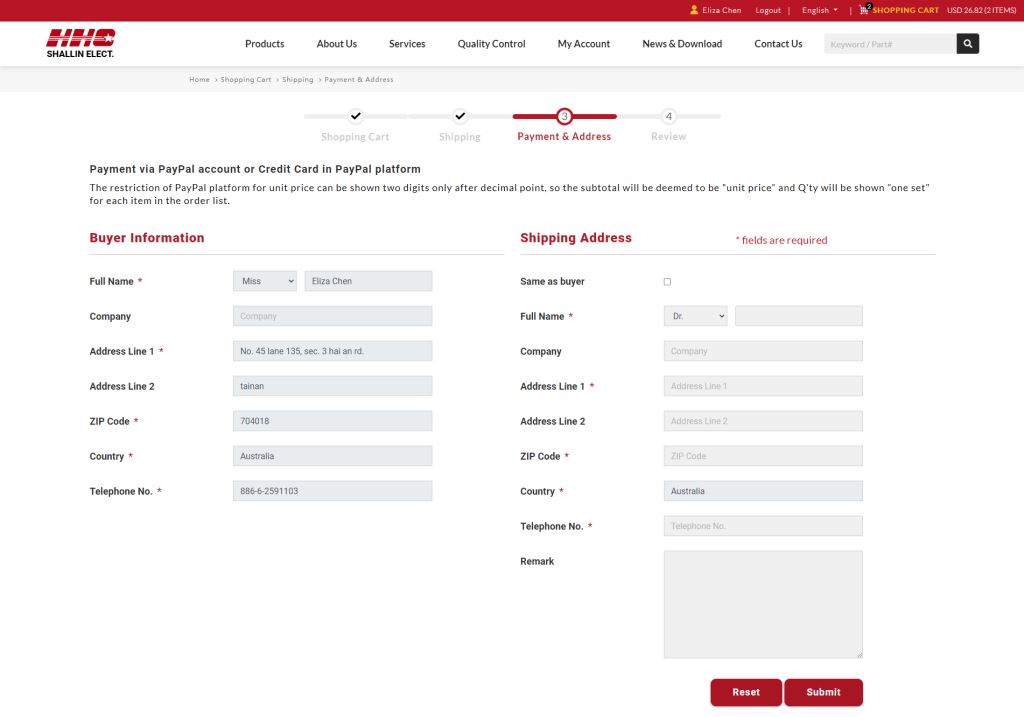Click the Submit button
Screen dimensions: 1024x717
click(824, 692)
